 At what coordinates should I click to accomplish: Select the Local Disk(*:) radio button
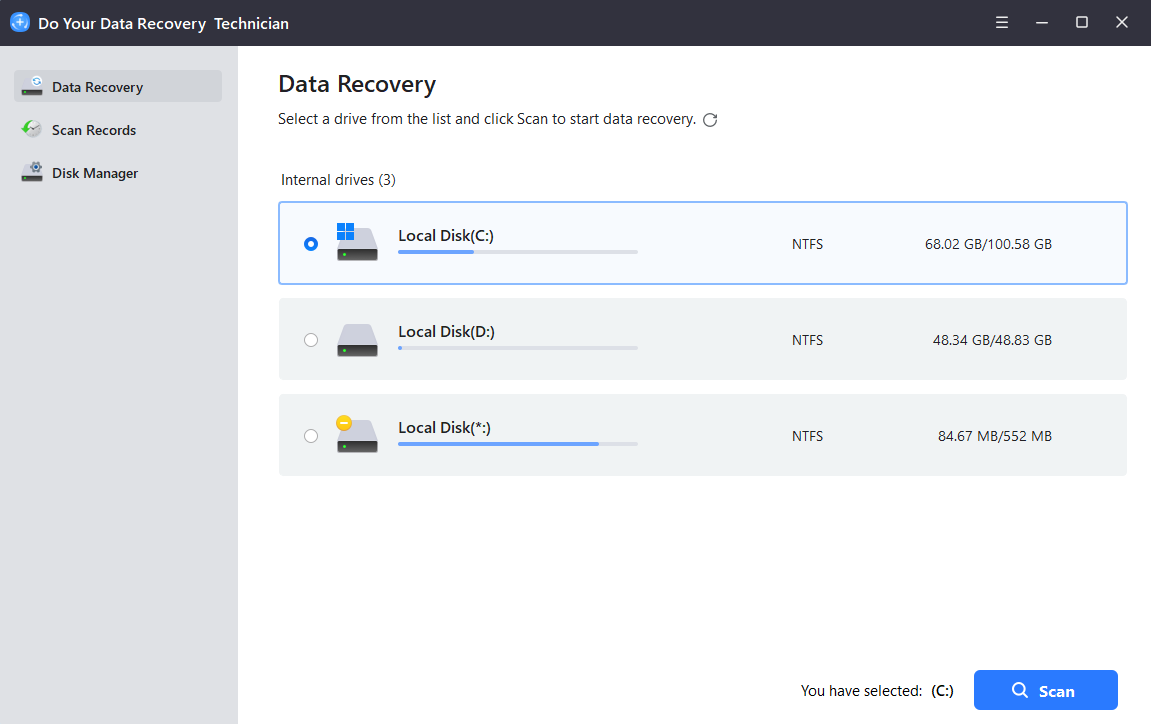311,436
